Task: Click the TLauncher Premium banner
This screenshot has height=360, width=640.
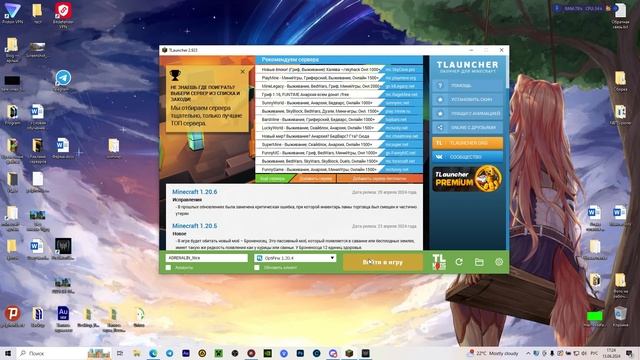Action: pos(468,179)
